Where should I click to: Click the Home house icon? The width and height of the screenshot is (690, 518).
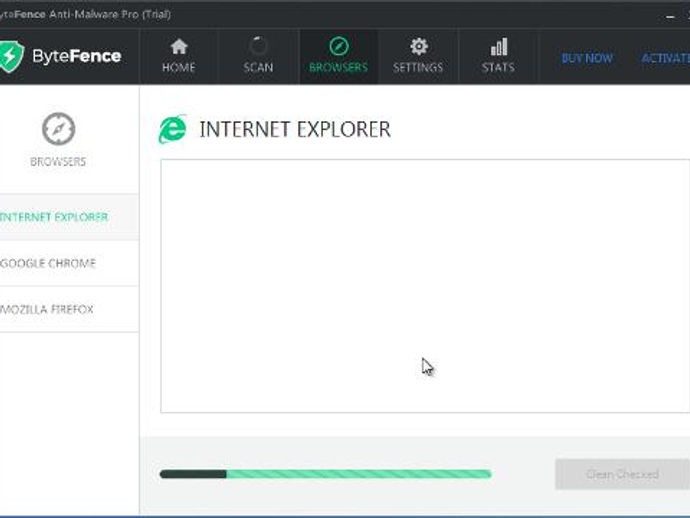click(179, 47)
